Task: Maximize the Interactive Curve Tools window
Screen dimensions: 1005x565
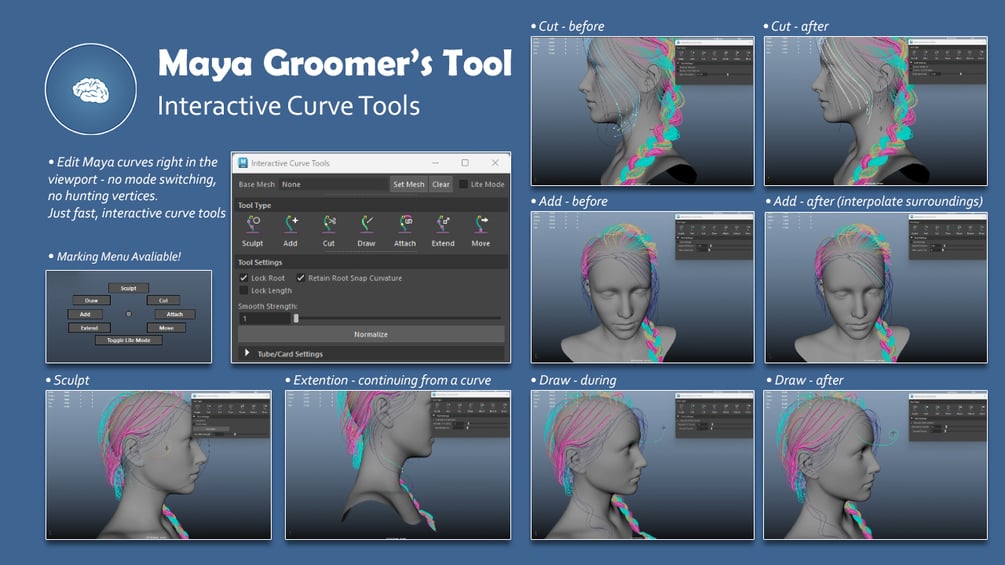Action: coord(465,163)
